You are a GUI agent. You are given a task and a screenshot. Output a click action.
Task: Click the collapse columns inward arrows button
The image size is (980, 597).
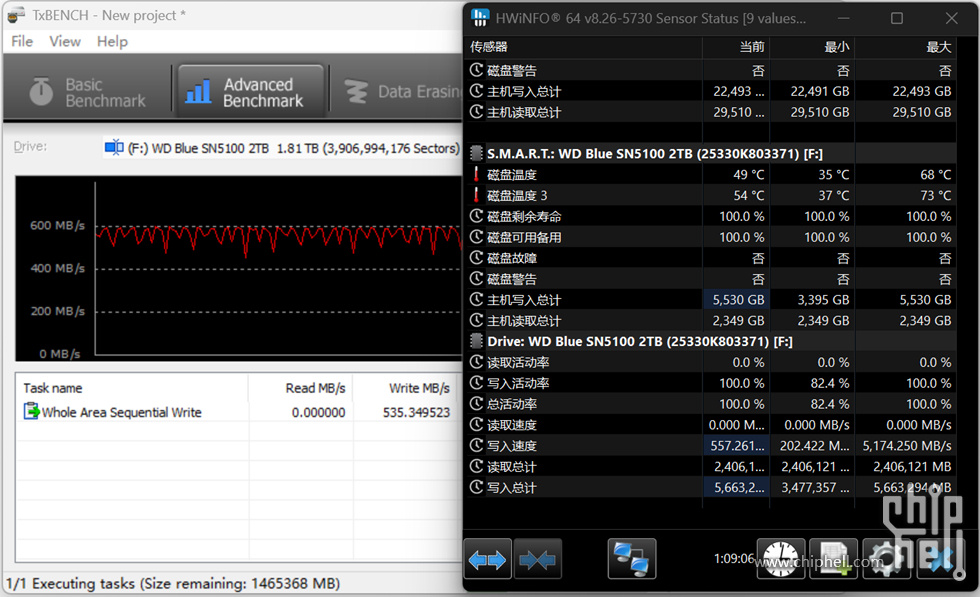coord(537,559)
